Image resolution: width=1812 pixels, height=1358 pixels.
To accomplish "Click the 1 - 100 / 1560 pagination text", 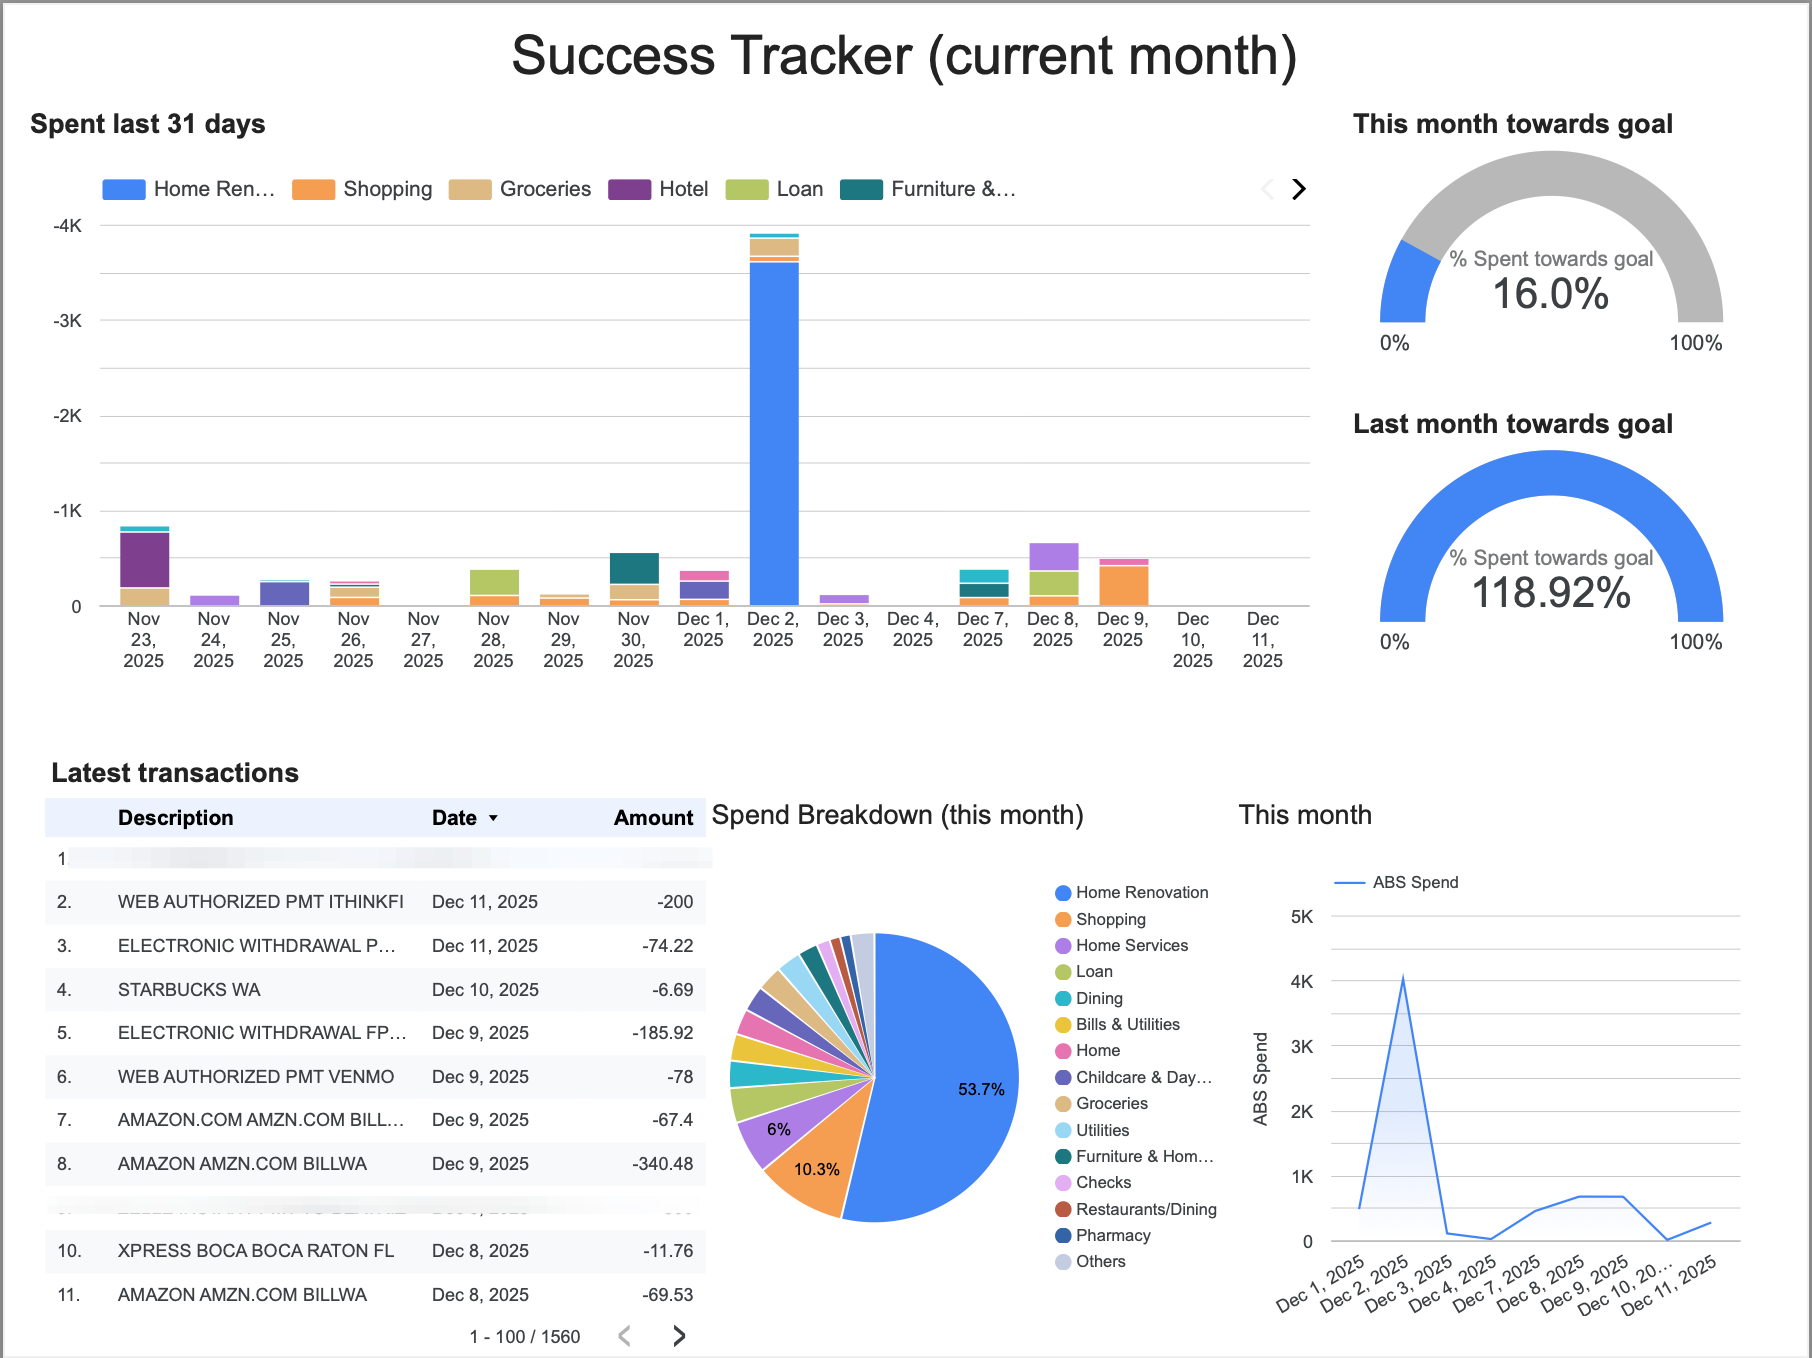I will [x=525, y=1337].
